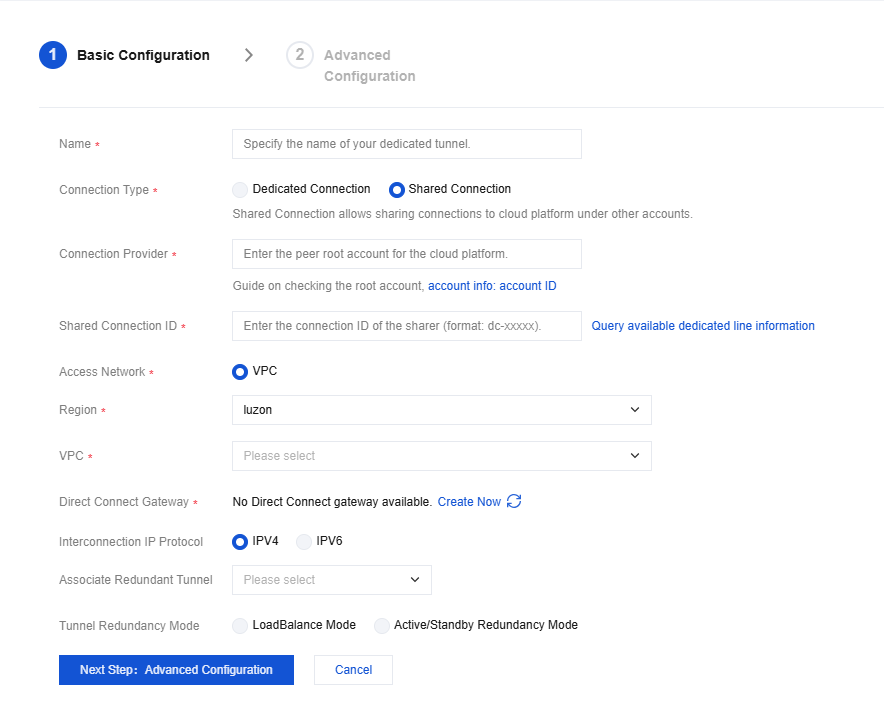The width and height of the screenshot is (884, 725).
Task: Click the refresh icon beside Create Now
Action: click(x=514, y=501)
